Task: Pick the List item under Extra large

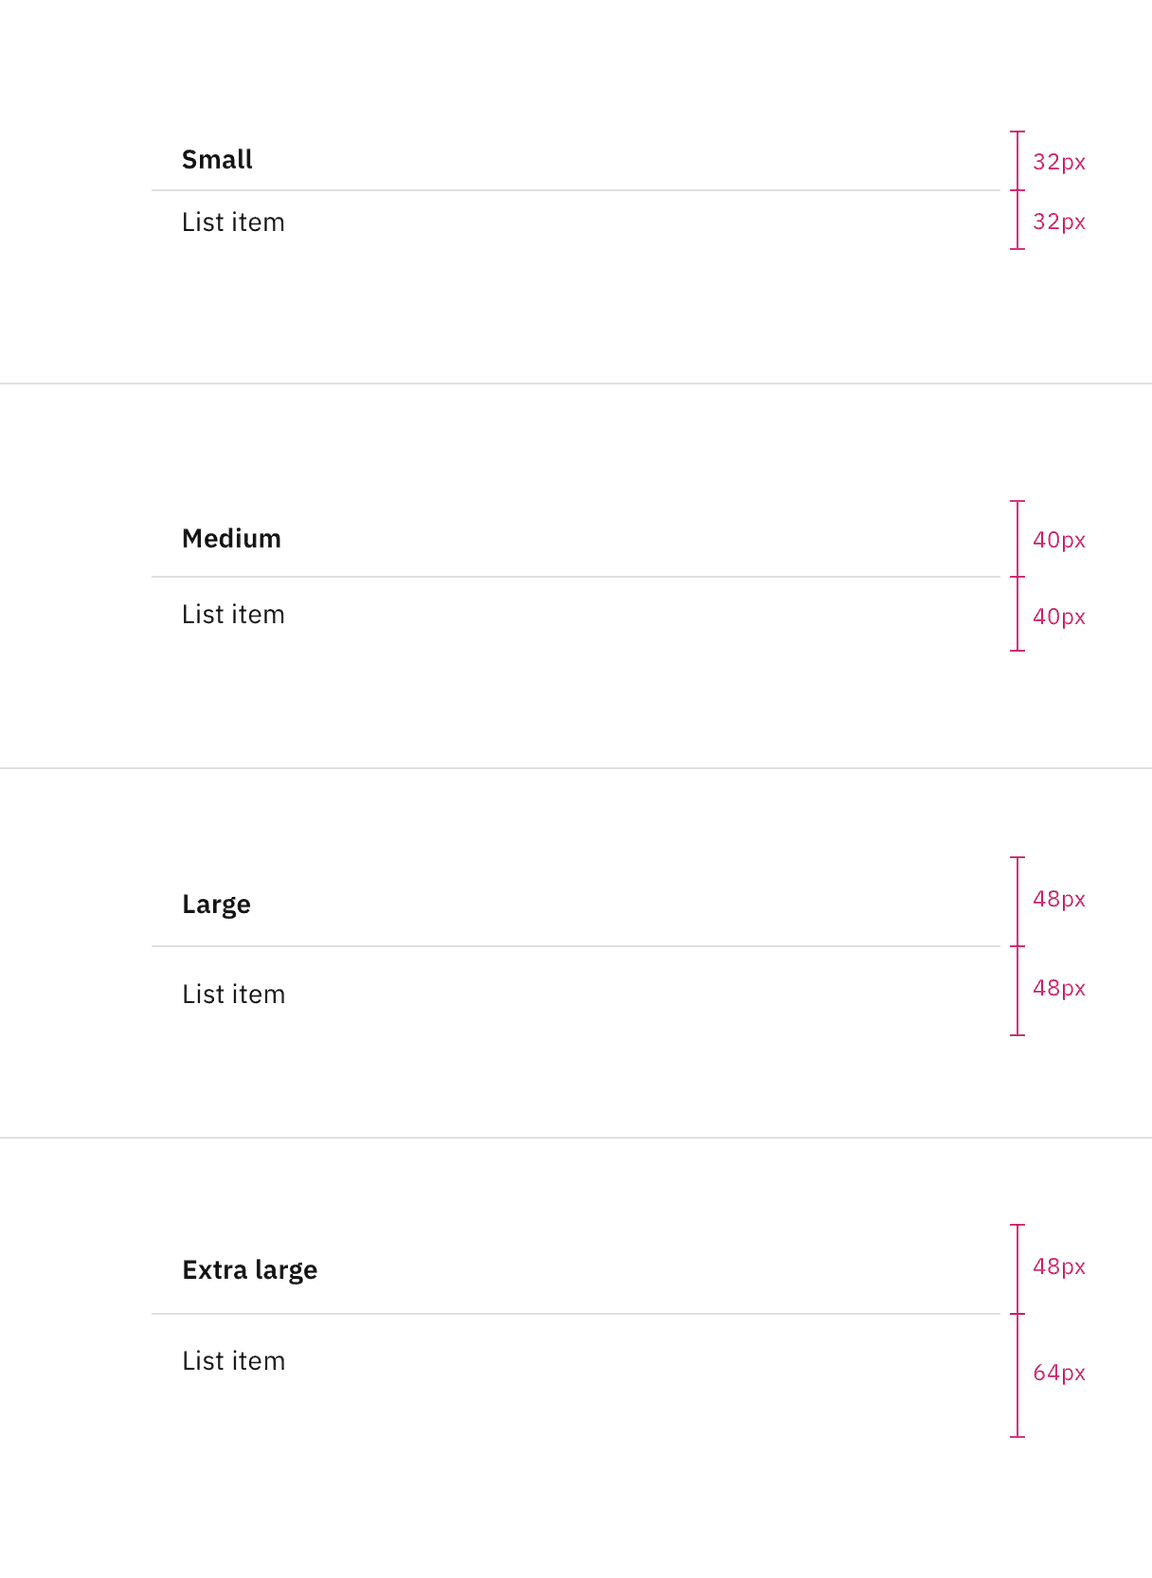Action: (x=233, y=1361)
